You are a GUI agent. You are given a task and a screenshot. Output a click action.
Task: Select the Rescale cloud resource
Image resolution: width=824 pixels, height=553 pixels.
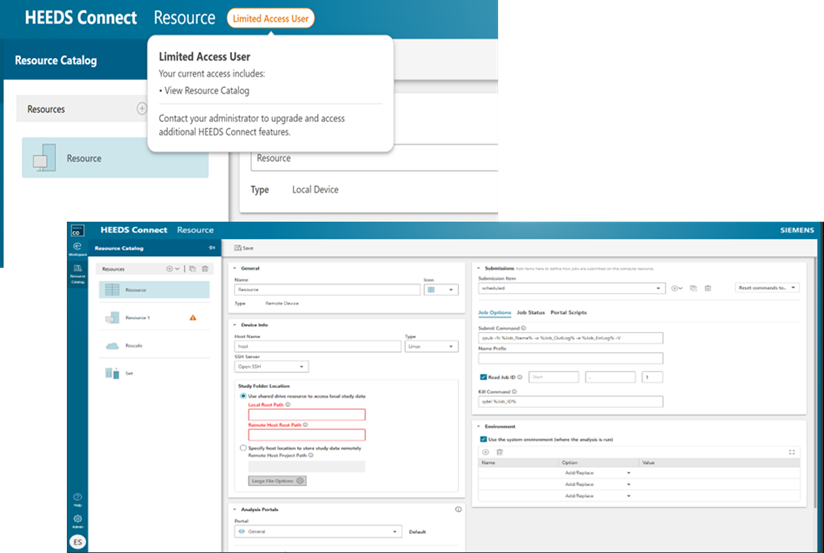click(x=154, y=345)
